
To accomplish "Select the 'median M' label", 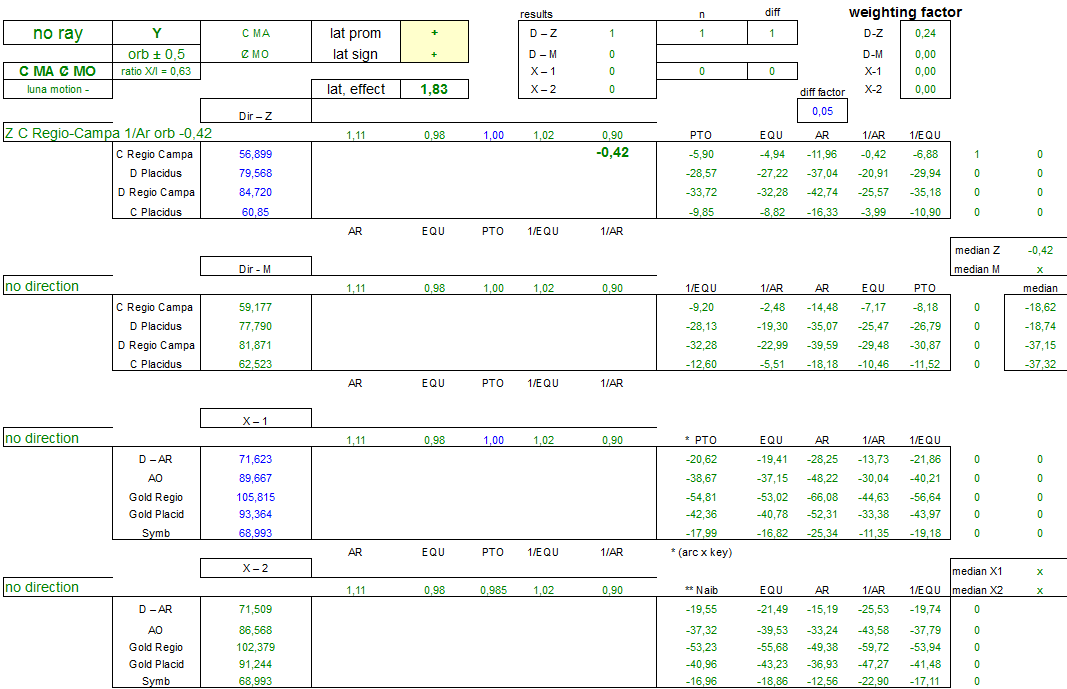I will [977, 269].
